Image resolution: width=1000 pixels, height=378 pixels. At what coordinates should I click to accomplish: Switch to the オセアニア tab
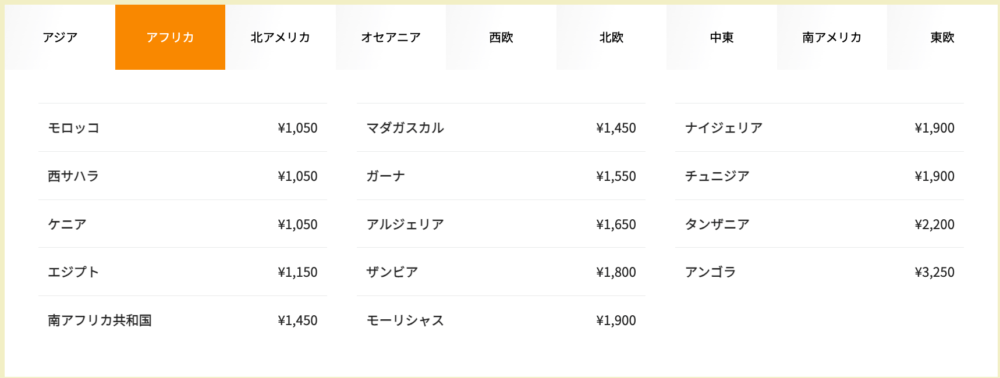pos(391,37)
